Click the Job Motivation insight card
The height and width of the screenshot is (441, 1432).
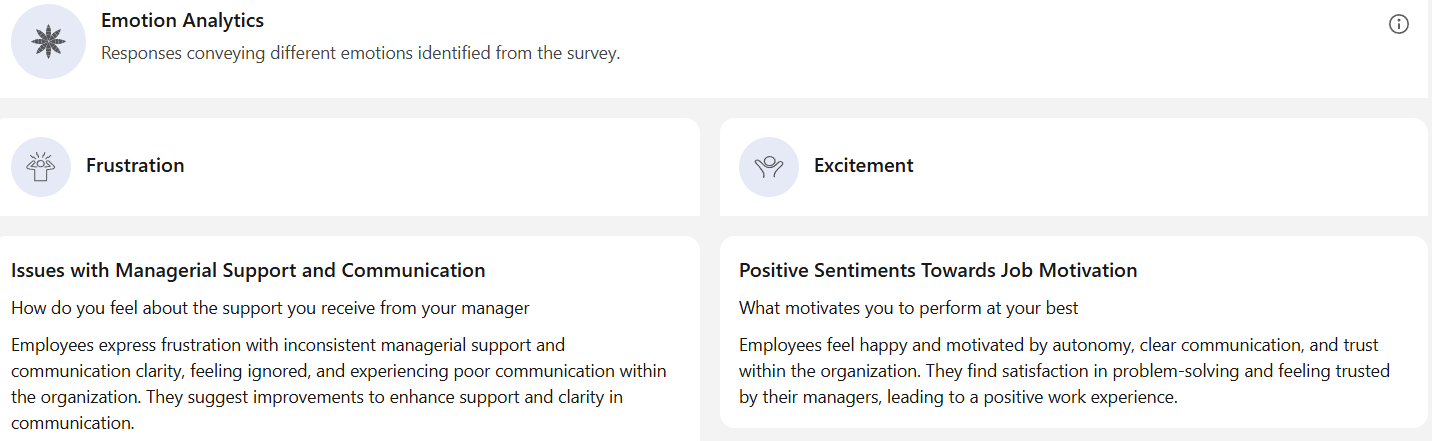1074,332
